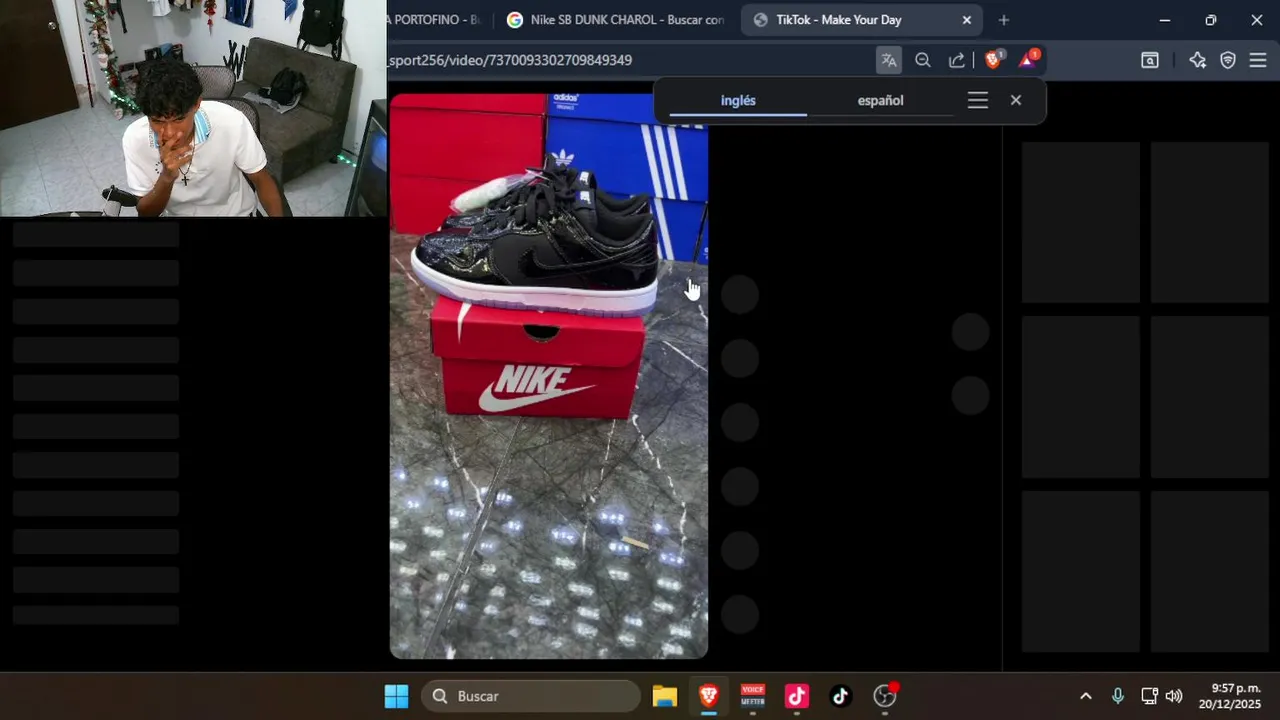Open Brave Shields lion icon
The width and height of the screenshot is (1280, 720).
[x=993, y=59]
